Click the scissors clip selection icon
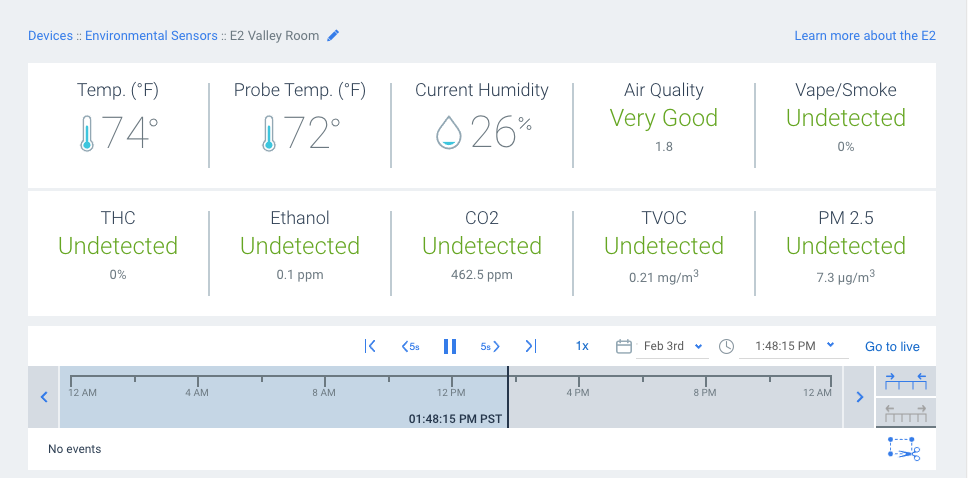This screenshot has width=968, height=478. point(904,450)
